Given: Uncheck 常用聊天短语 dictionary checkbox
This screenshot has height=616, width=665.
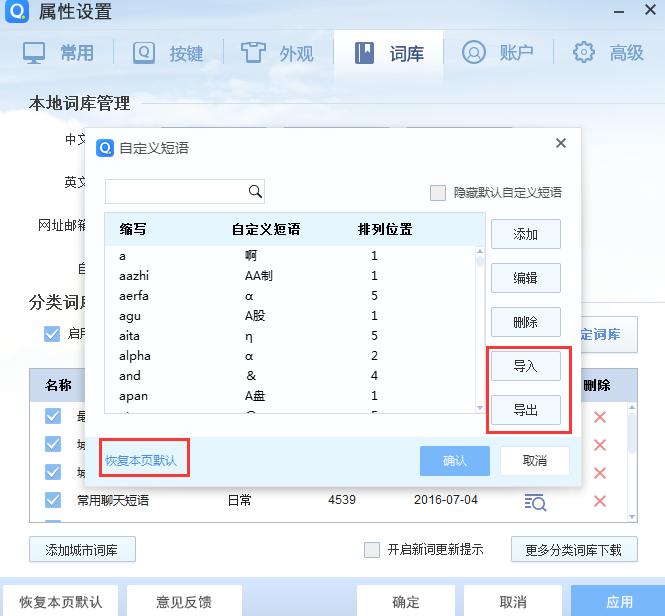Looking at the screenshot, I should coord(53,500).
